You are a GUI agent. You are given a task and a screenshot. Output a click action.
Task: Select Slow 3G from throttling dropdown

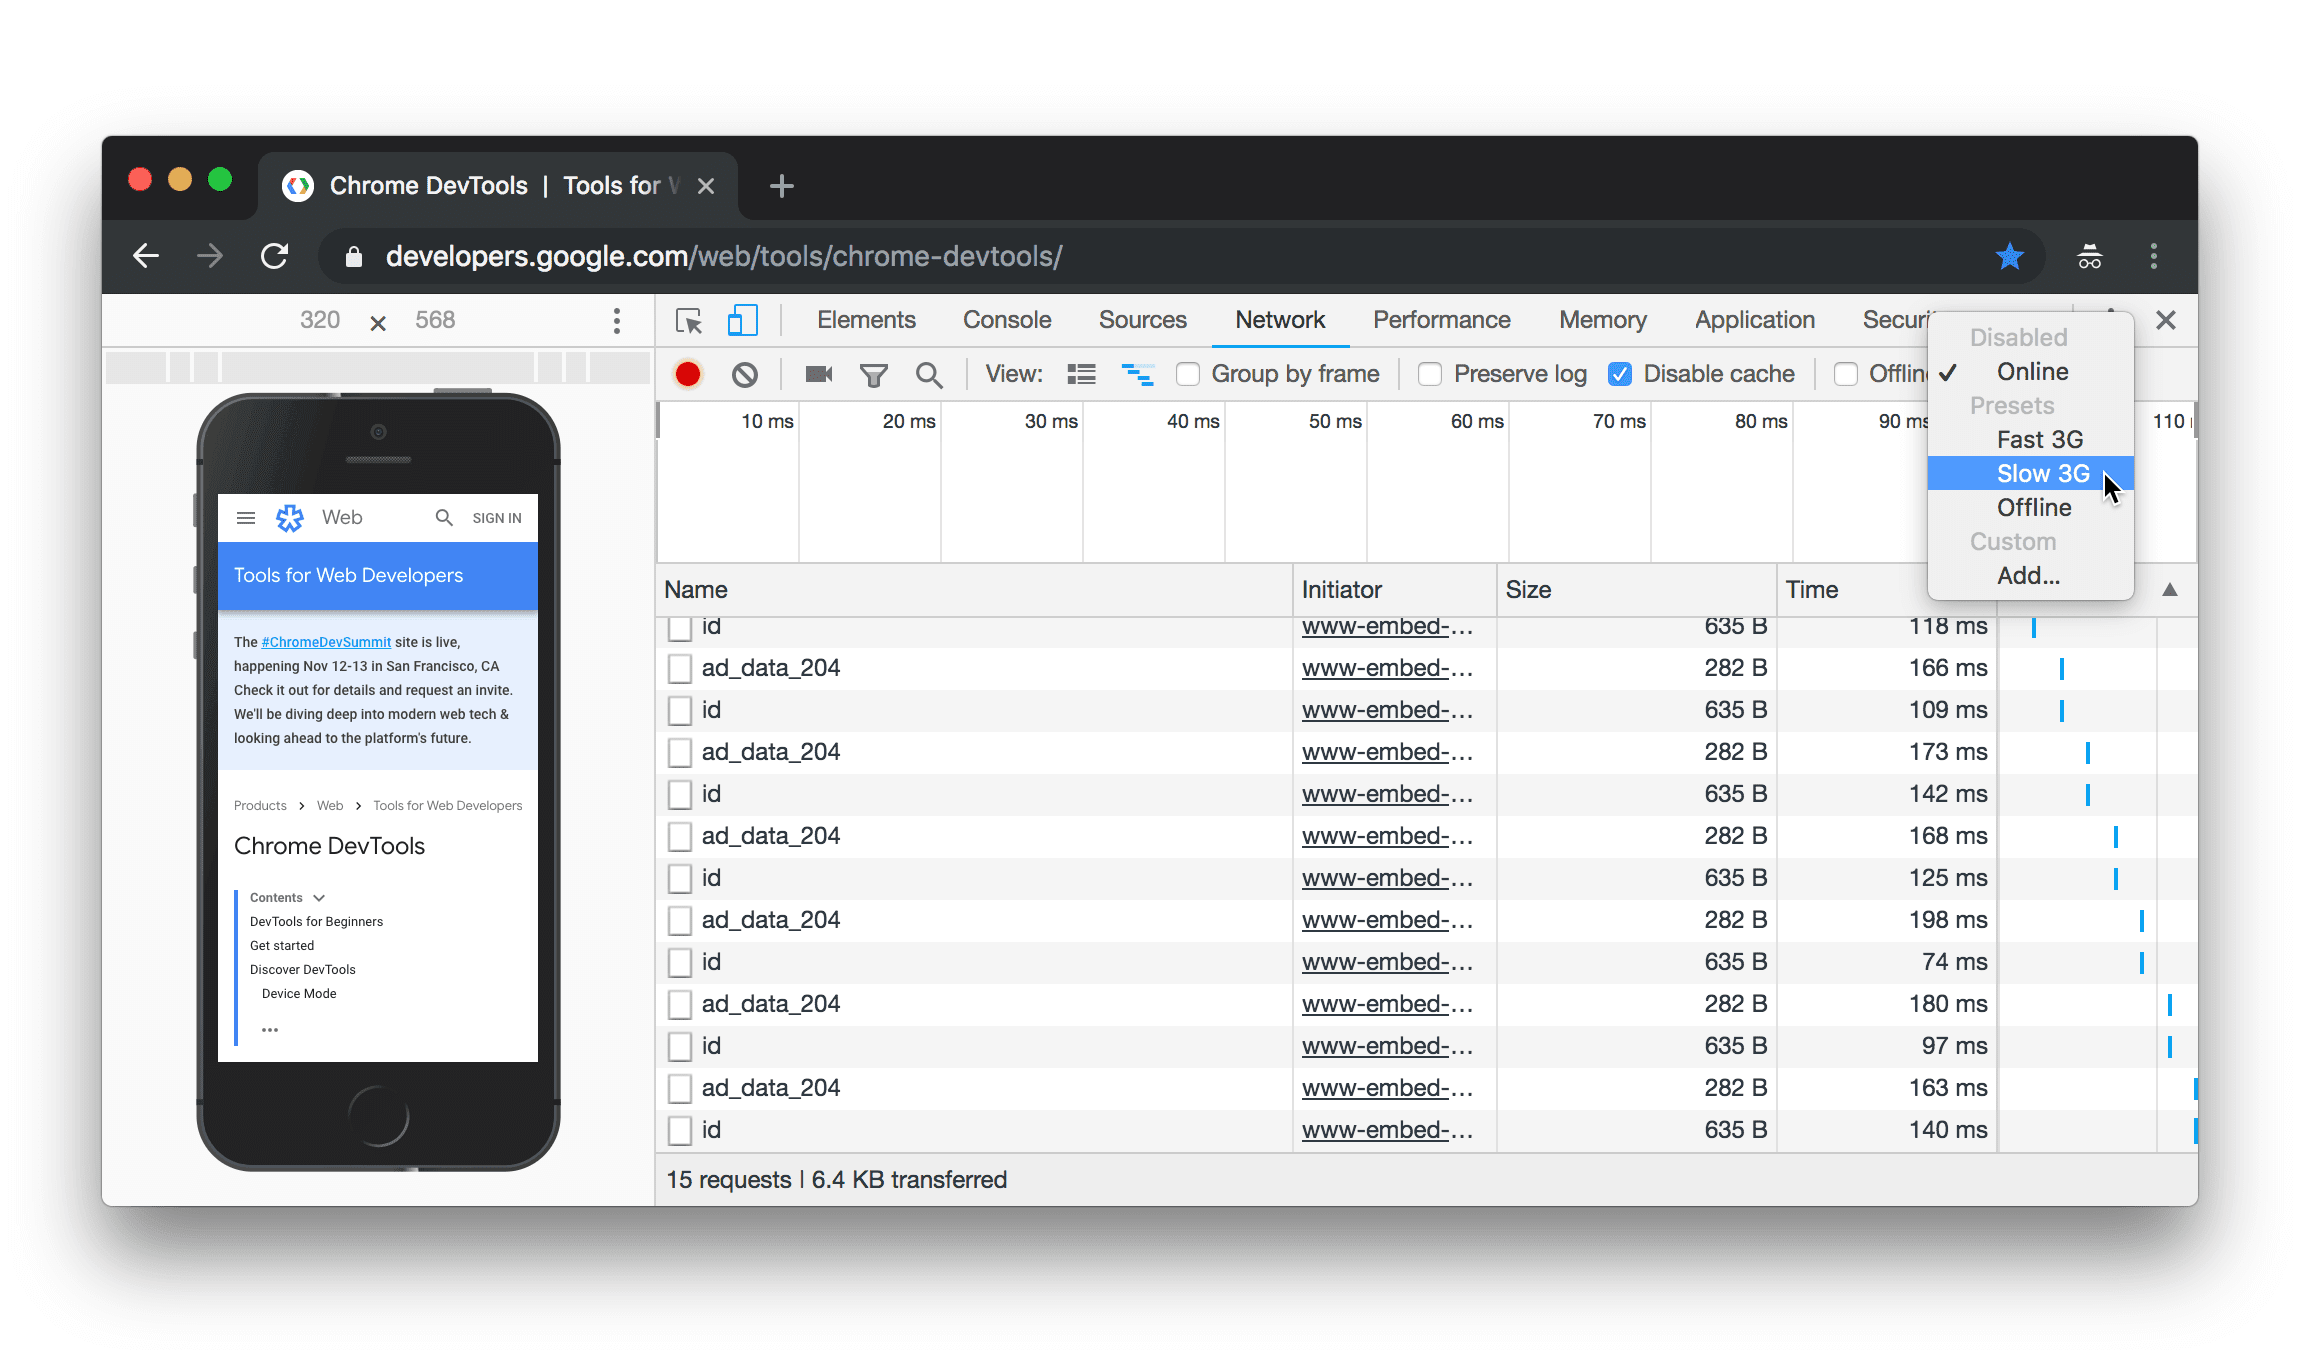pyautogui.click(x=2041, y=472)
